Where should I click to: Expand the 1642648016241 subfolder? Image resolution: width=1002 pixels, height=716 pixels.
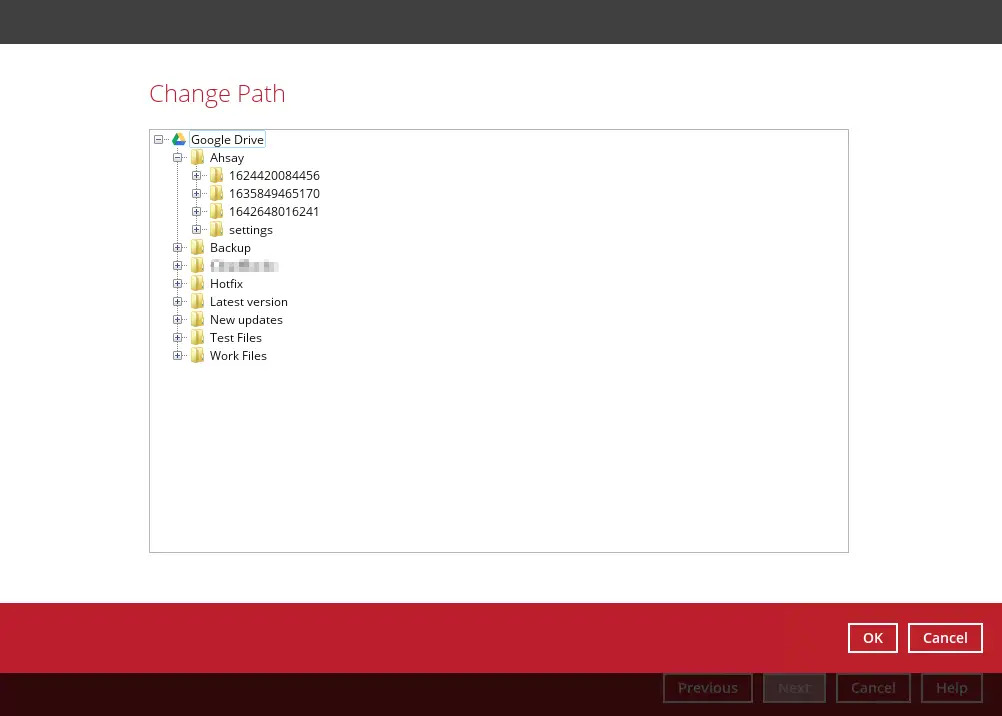tap(197, 212)
